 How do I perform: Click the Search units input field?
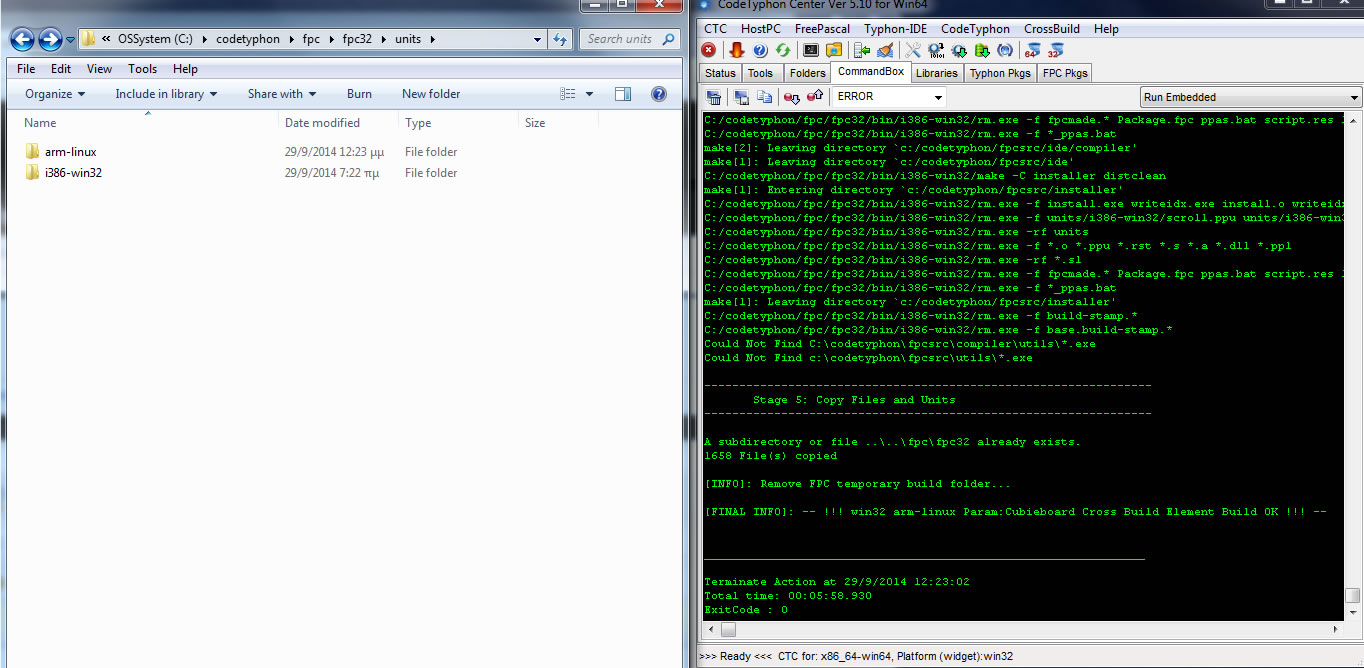(628, 40)
